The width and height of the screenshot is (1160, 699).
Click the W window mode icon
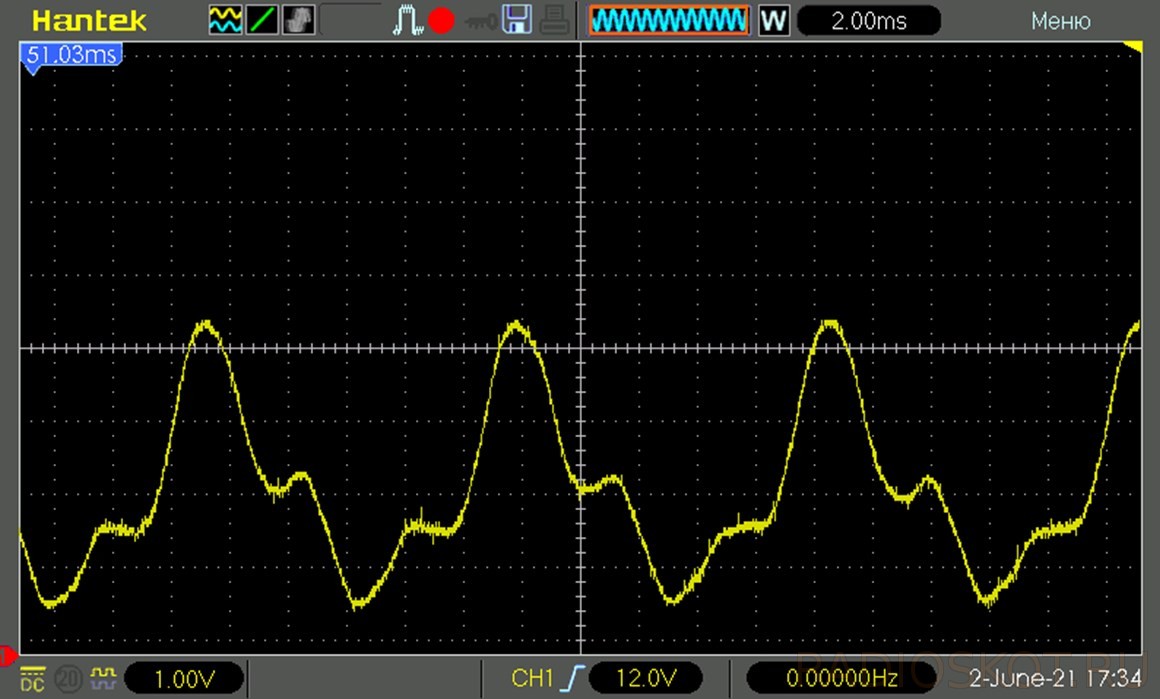click(x=773, y=20)
